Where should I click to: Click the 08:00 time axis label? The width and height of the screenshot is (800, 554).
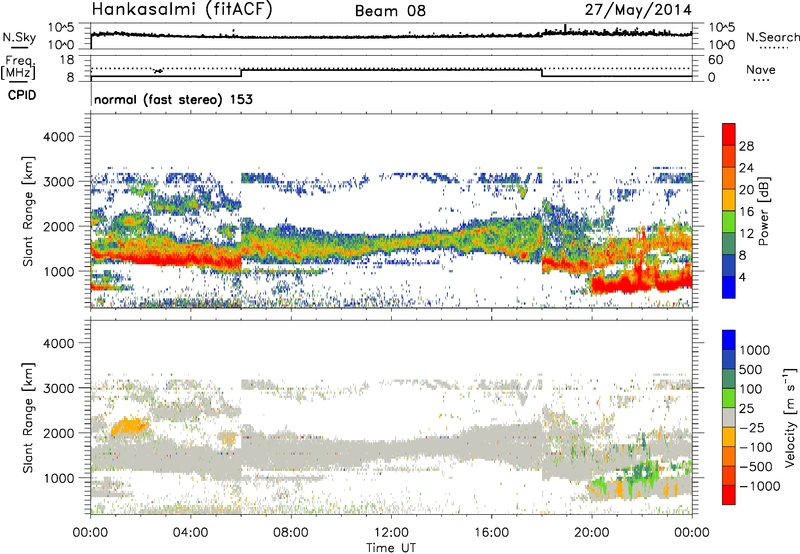pos(291,533)
